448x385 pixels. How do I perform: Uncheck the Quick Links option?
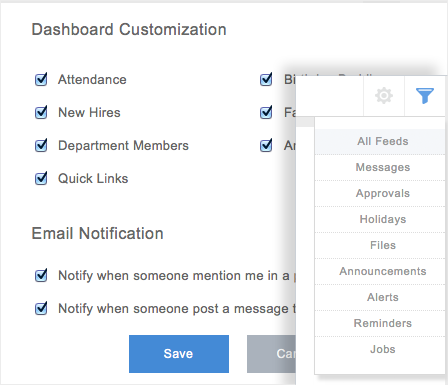(x=41, y=178)
